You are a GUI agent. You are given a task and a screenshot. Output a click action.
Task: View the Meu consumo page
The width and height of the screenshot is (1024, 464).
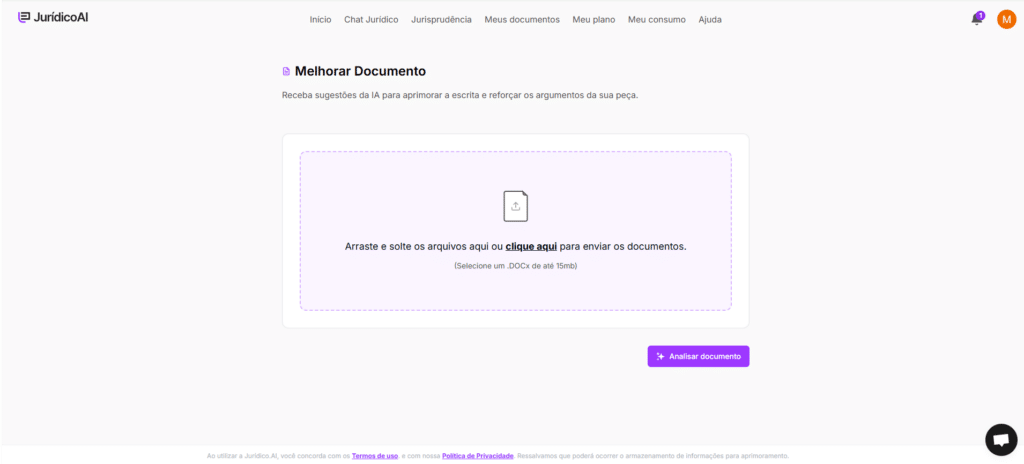coord(656,19)
